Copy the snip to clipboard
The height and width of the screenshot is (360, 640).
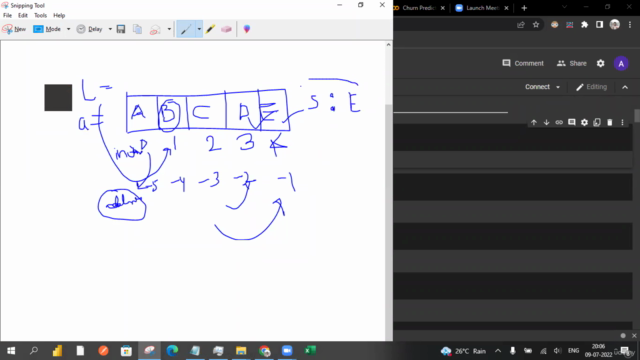(138, 29)
